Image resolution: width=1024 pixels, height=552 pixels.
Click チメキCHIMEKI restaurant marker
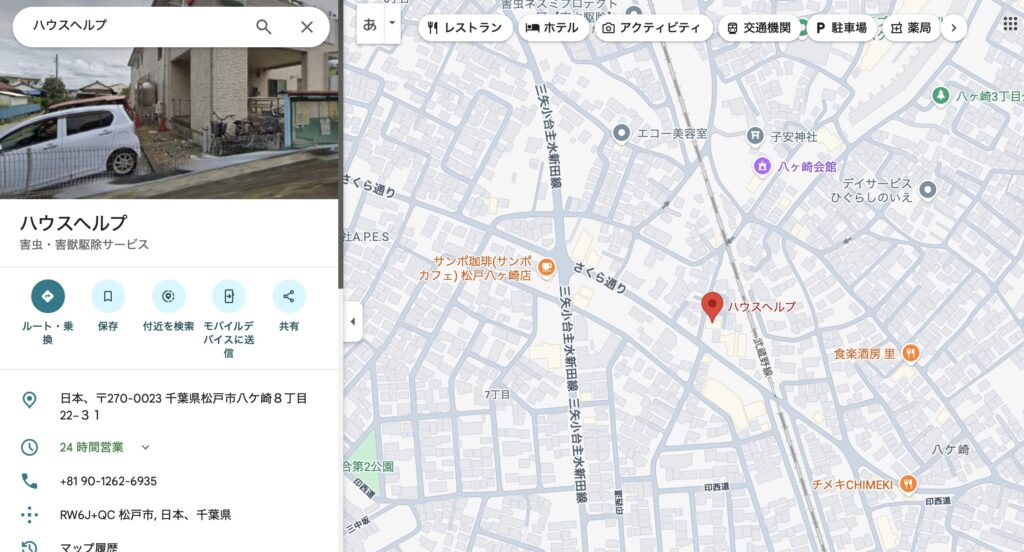908,484
